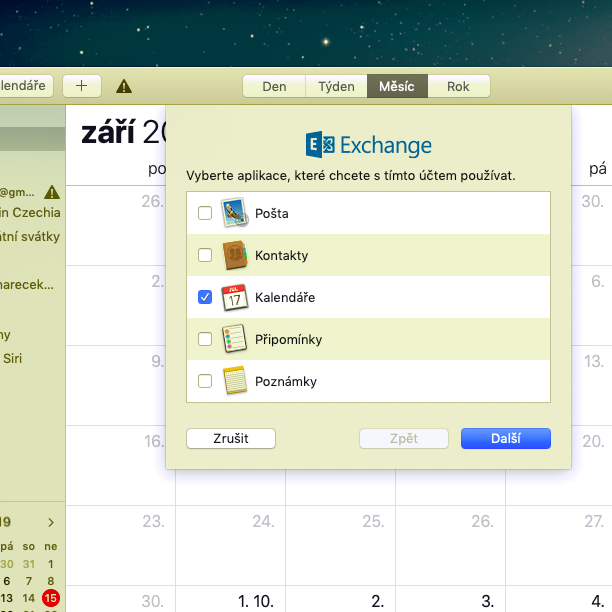This screenshot has width=612, height=612.
Task: Switch to Týden view
Action: point(336,86)
